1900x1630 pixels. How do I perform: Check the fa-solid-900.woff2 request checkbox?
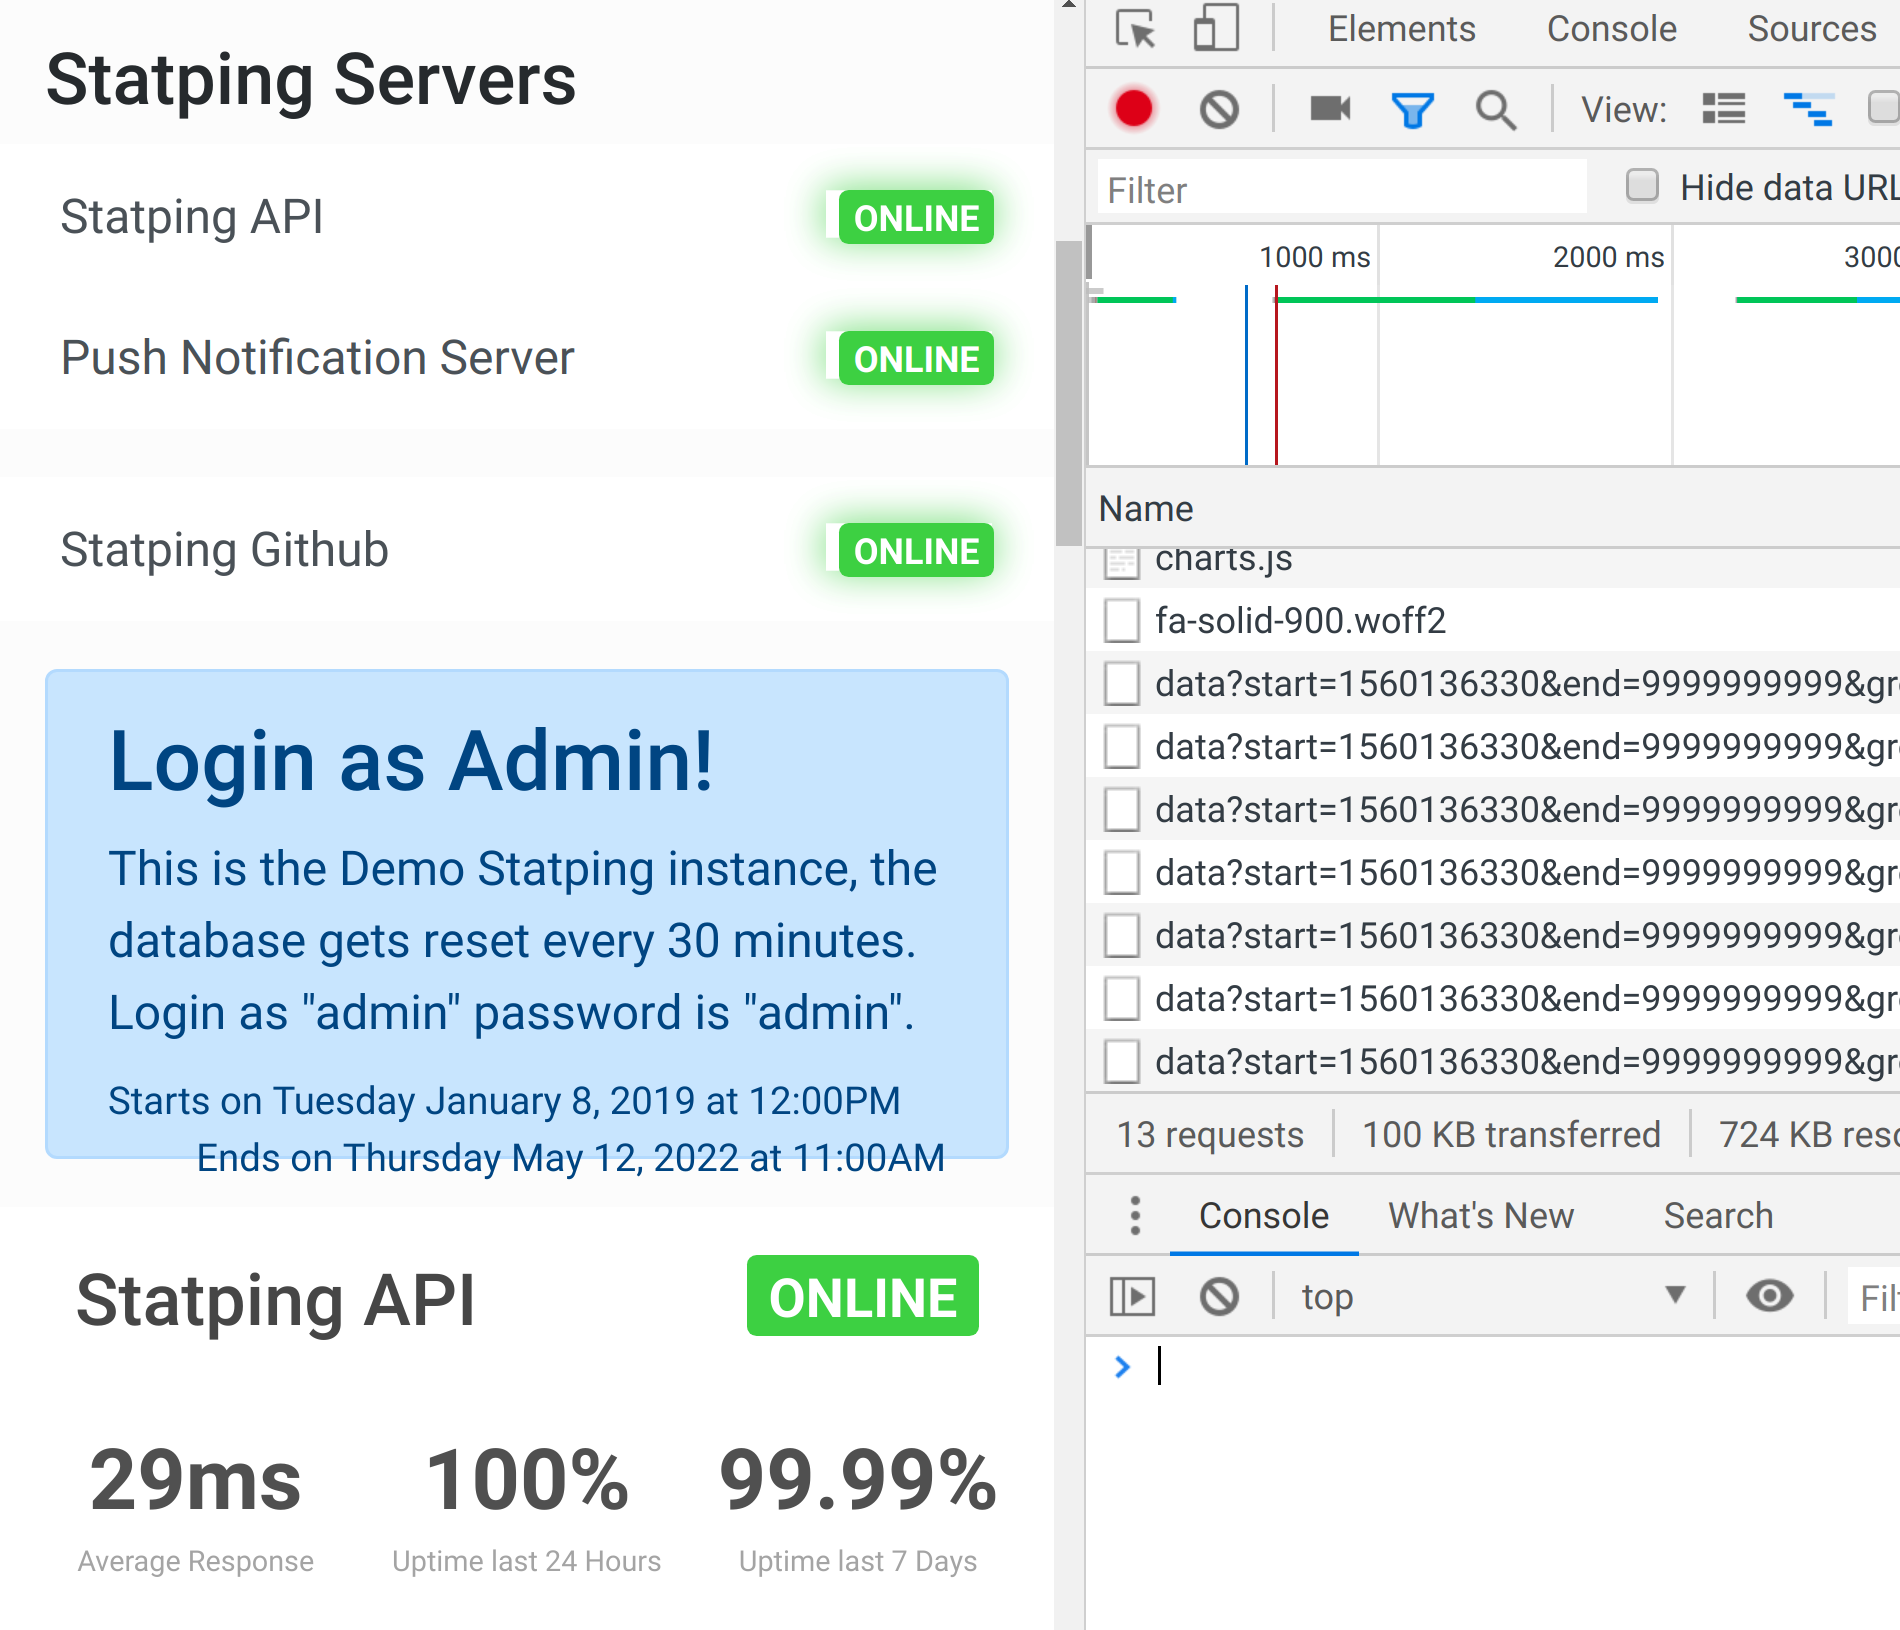point(1121,620)
